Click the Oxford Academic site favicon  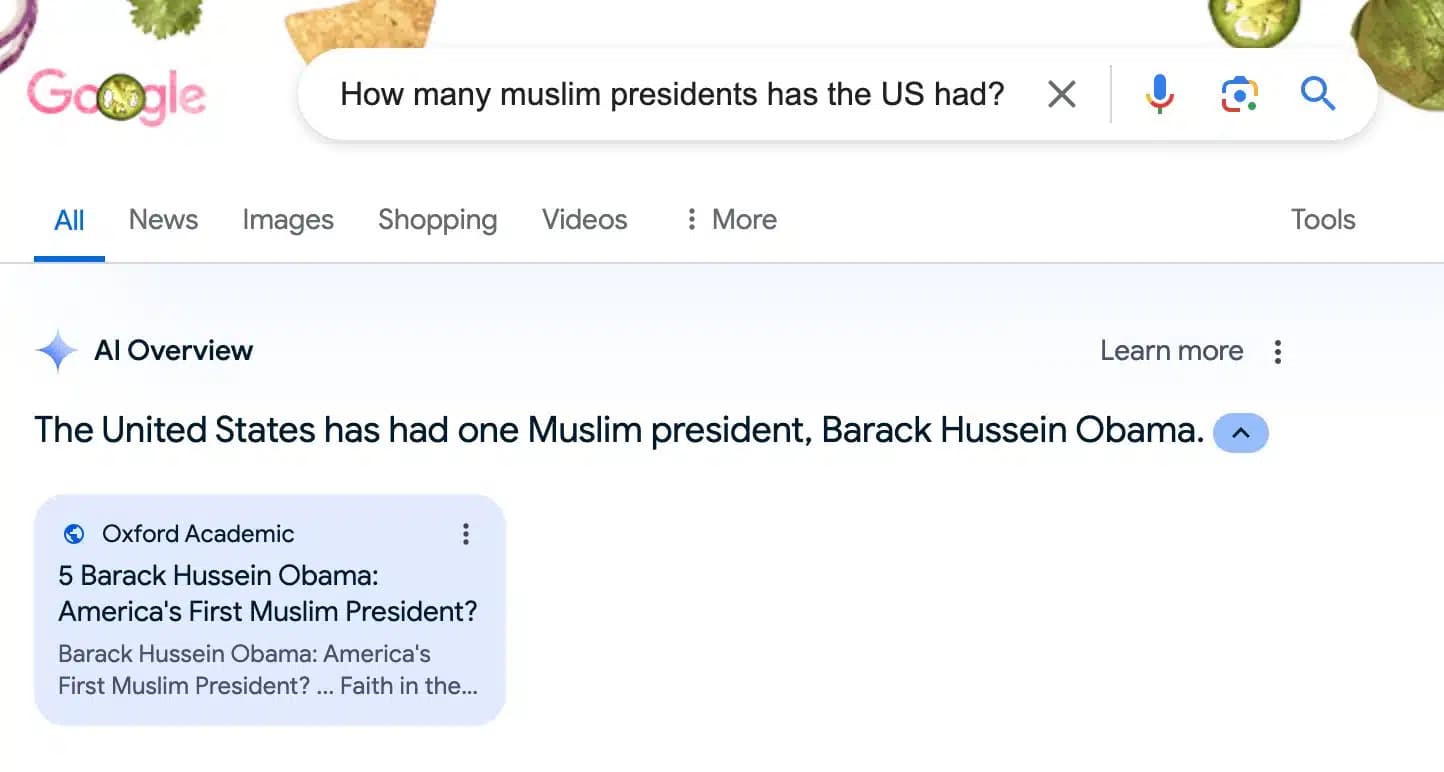tap(72, 533)
